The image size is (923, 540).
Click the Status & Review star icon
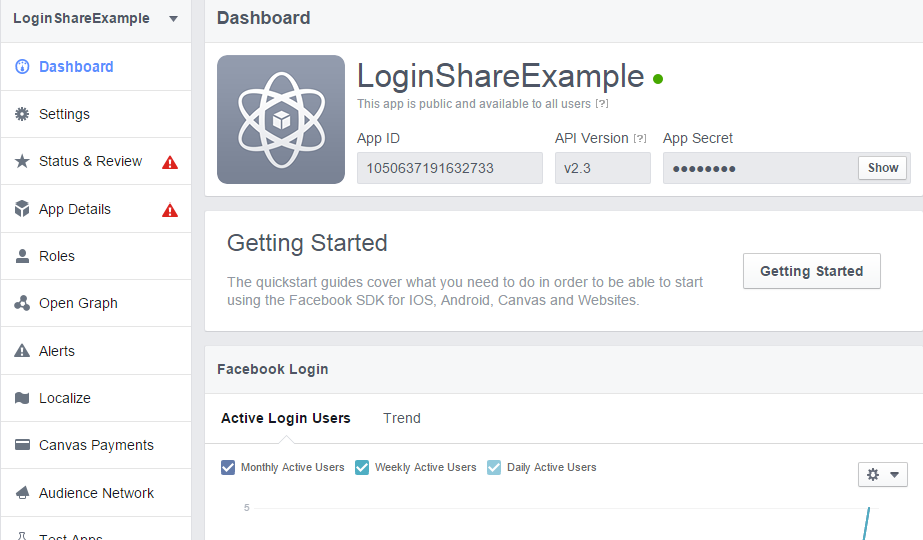click(x=22, y=161)
